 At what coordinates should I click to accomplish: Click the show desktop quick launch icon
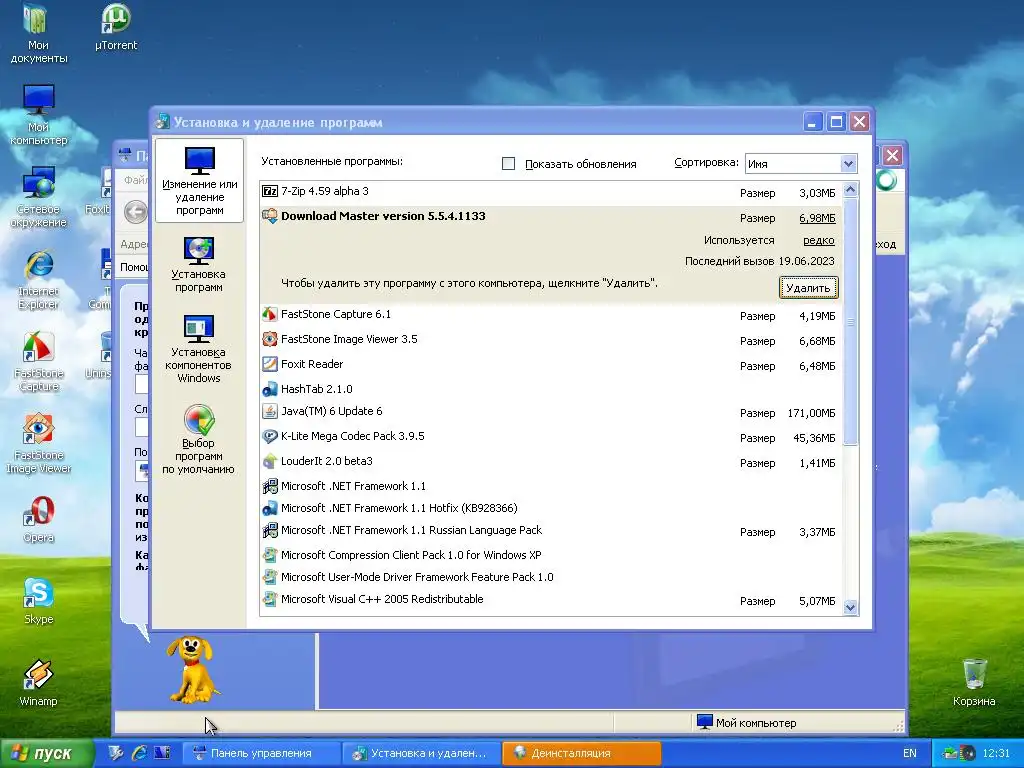[115, 753]
